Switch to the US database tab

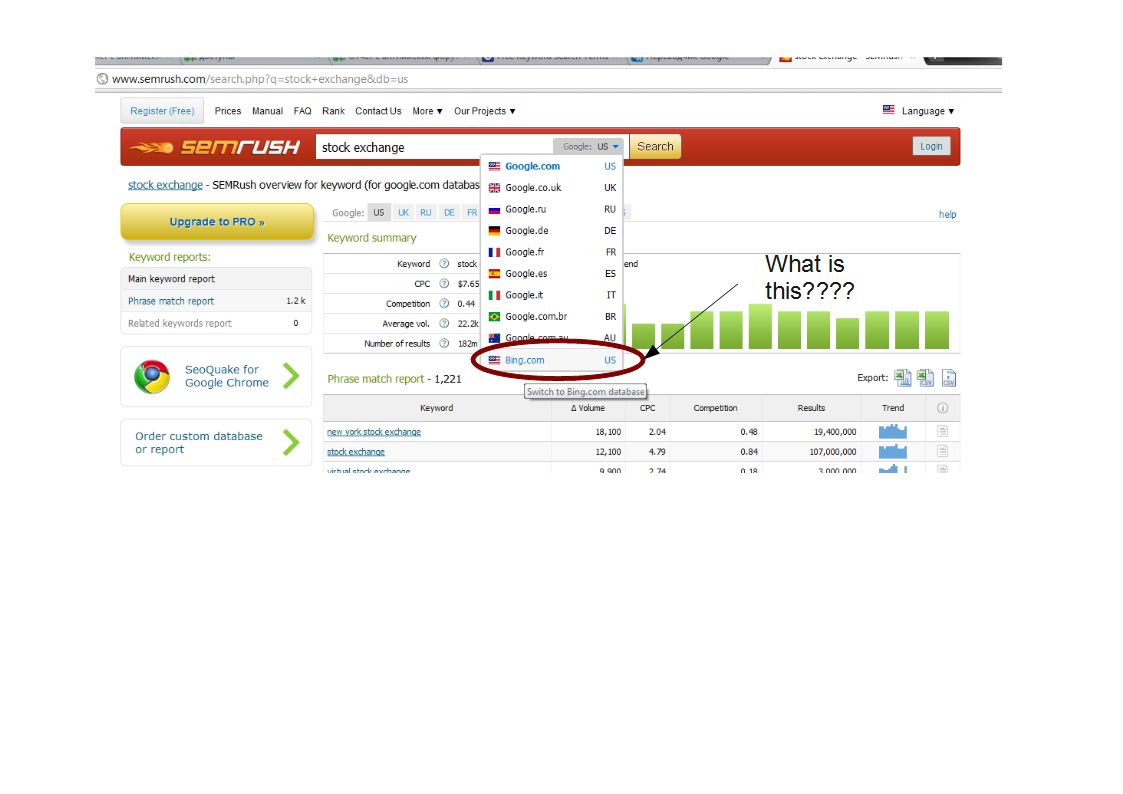(379, 213)
